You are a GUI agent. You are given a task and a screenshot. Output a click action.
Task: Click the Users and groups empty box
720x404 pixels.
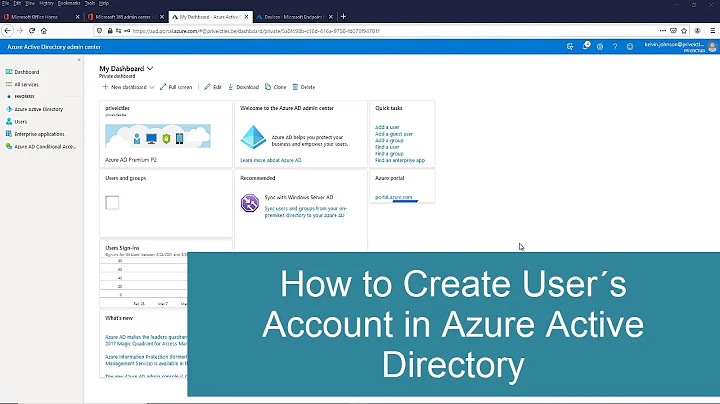[112, 202]
